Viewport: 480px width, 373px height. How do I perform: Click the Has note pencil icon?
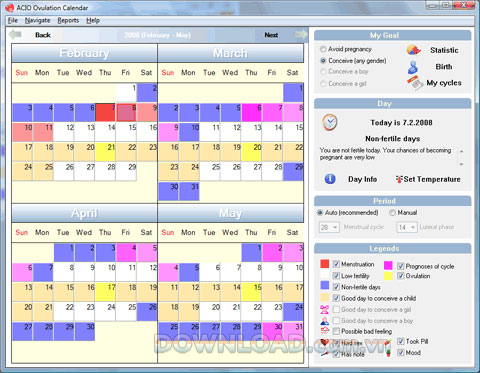[324, 354]
